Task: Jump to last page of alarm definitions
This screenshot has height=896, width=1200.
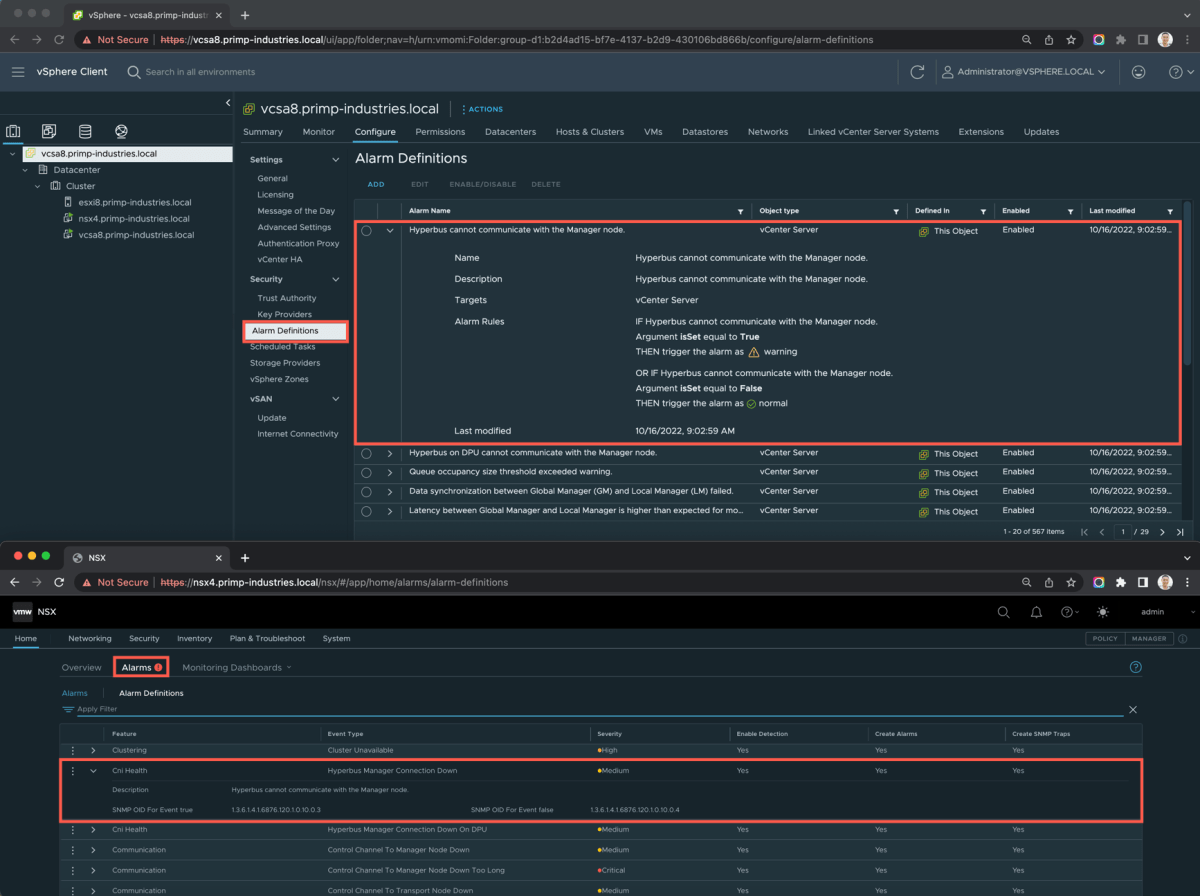Action: [1180, 532]
